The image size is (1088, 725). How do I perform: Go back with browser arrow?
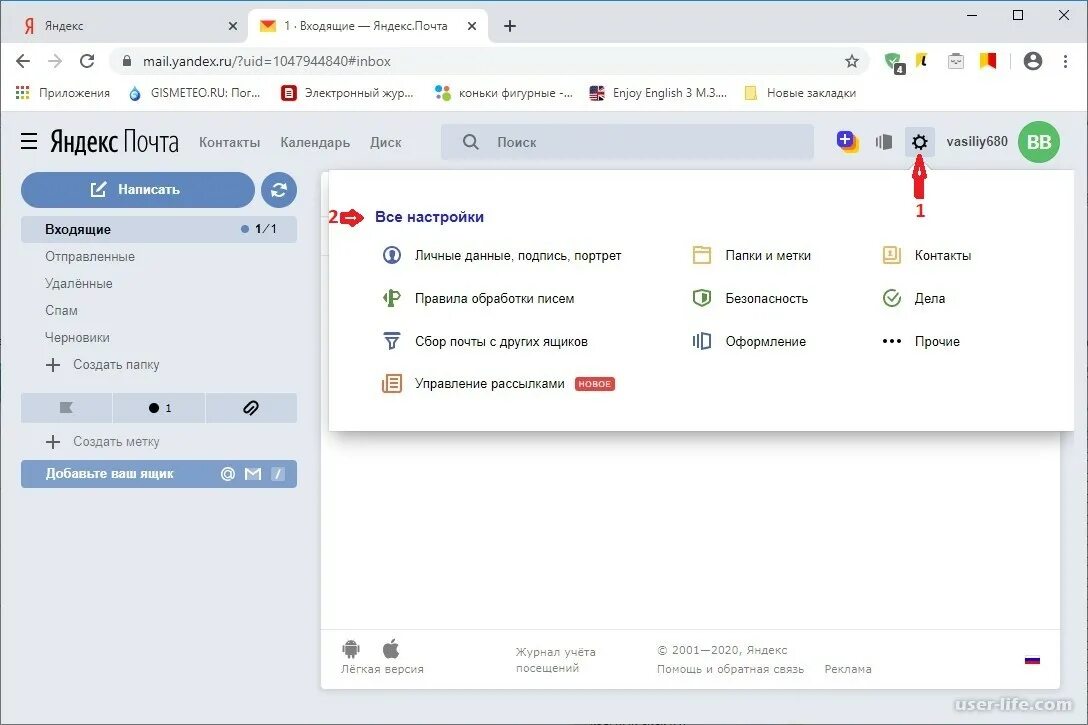(x=23, y=61)
